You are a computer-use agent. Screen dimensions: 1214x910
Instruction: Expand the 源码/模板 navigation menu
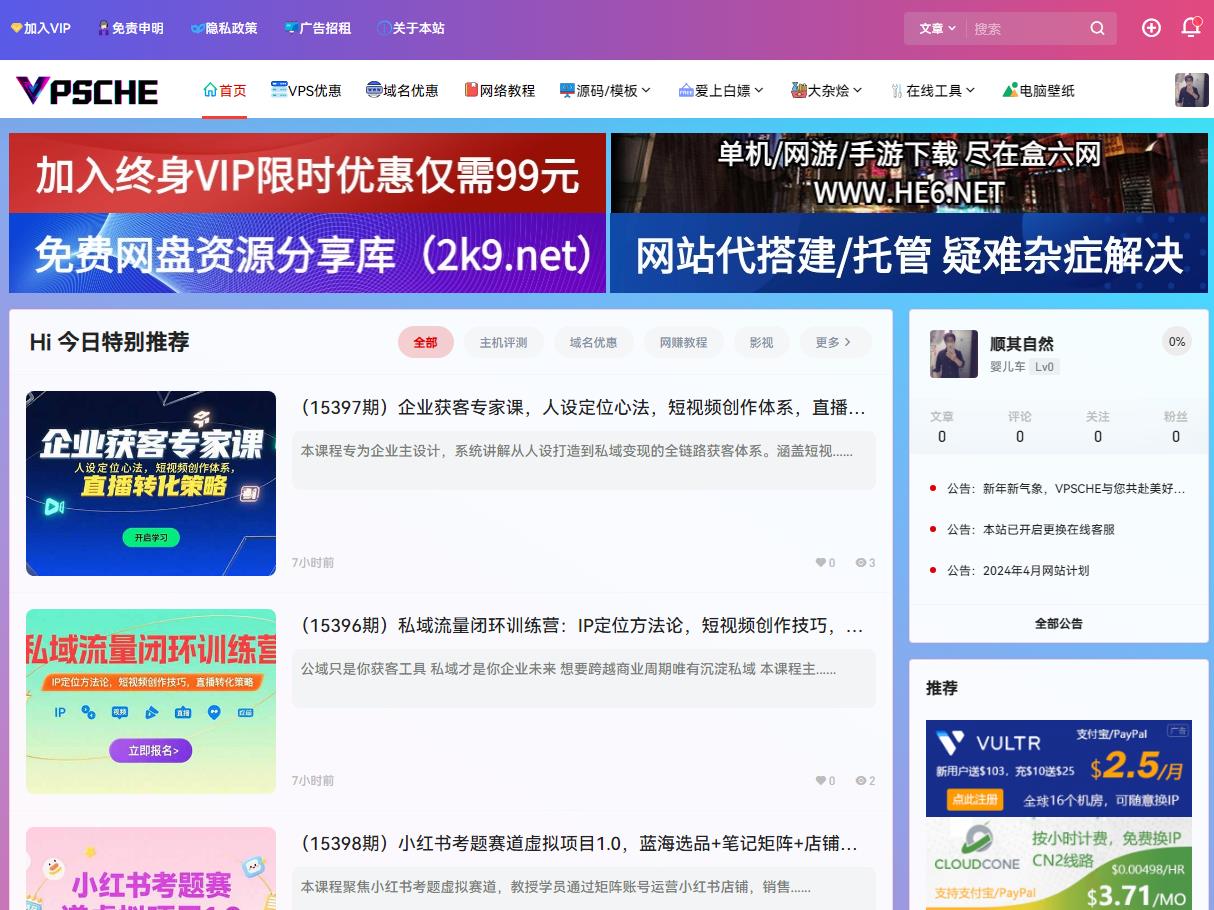[x=605, y=90]
